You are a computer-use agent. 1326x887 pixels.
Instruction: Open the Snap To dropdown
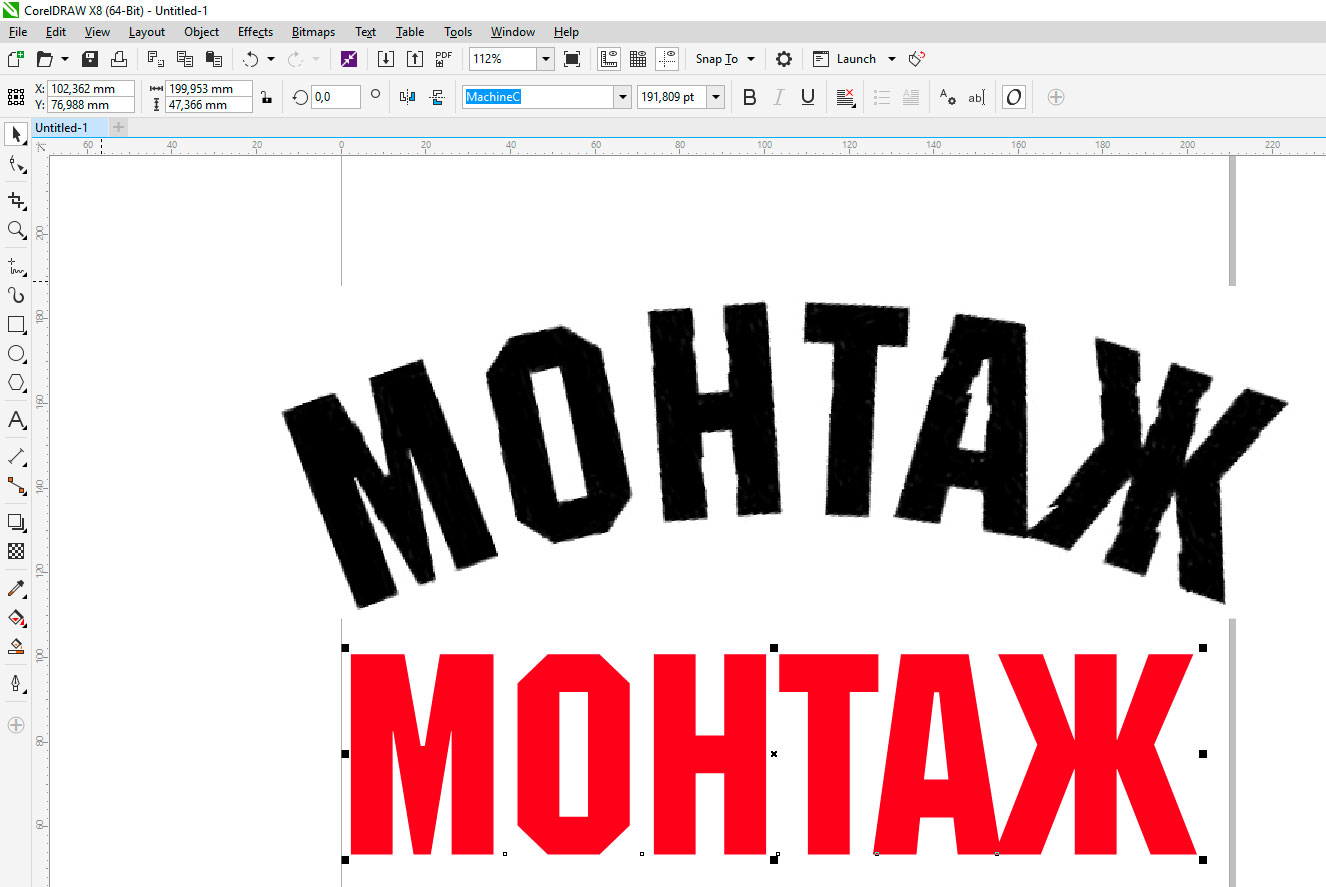725,59
